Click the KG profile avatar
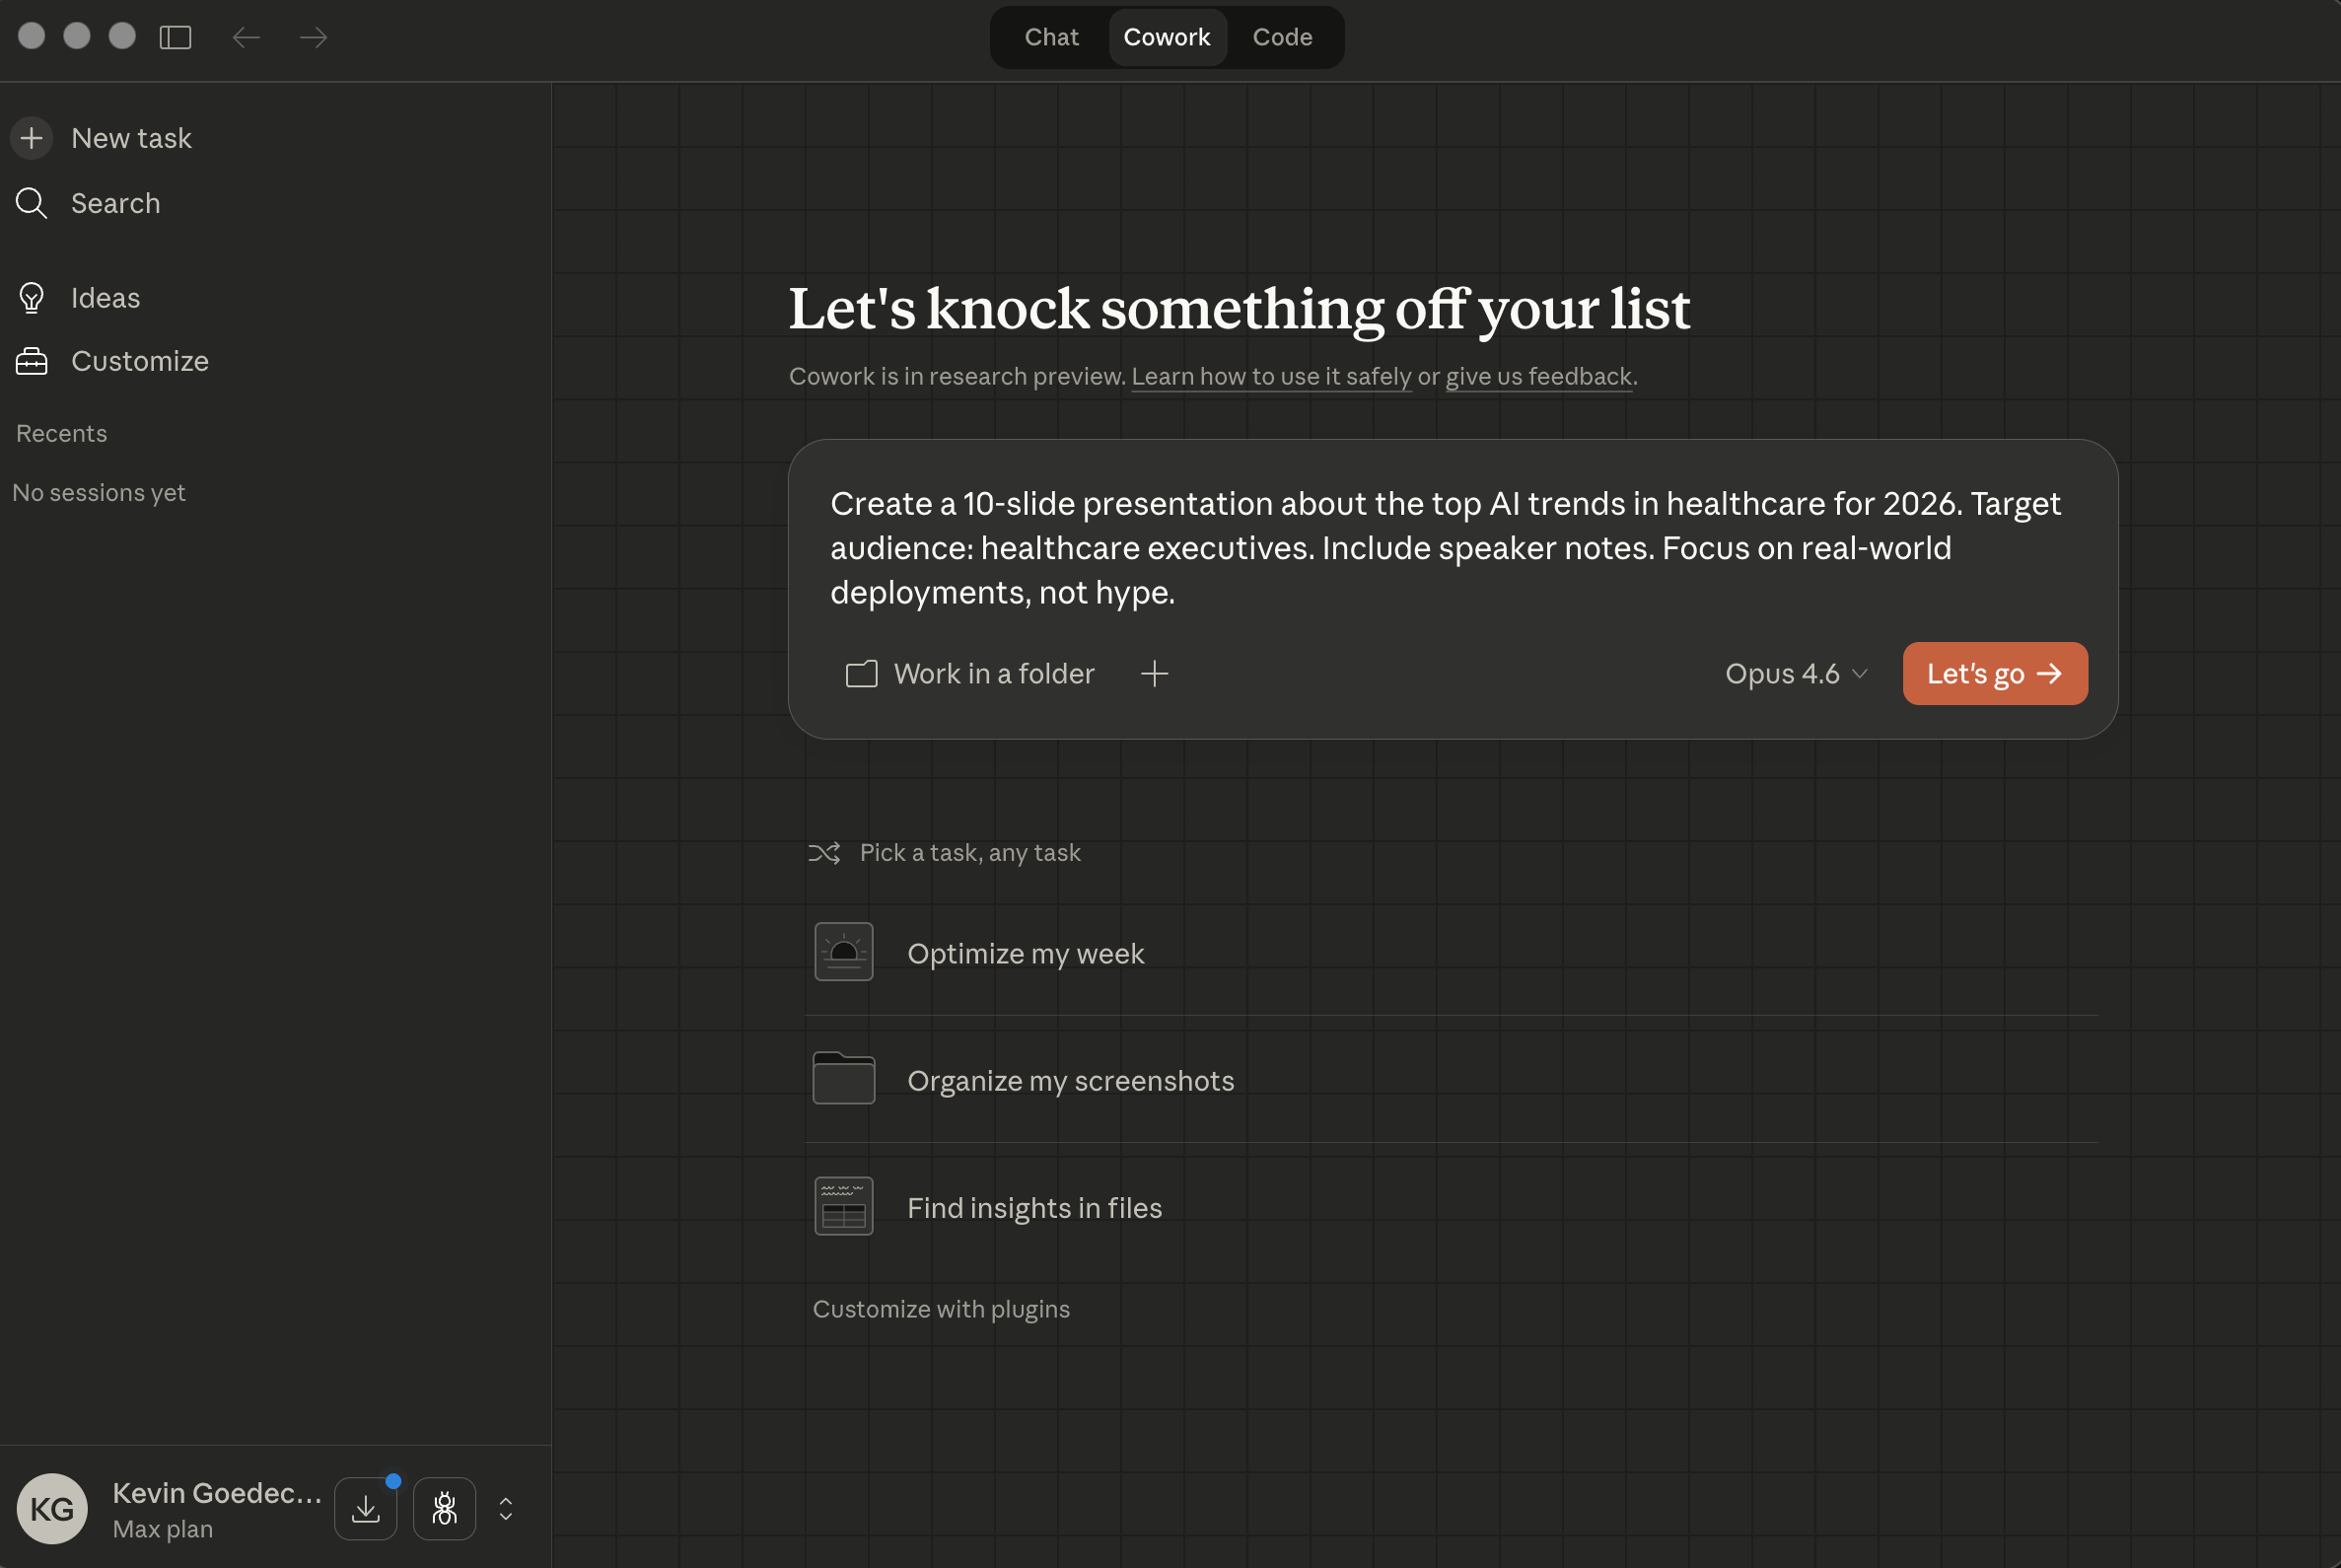The height and width of the screenshot is (1568, 2341). pyautogui.click(x=53, y=1508)
